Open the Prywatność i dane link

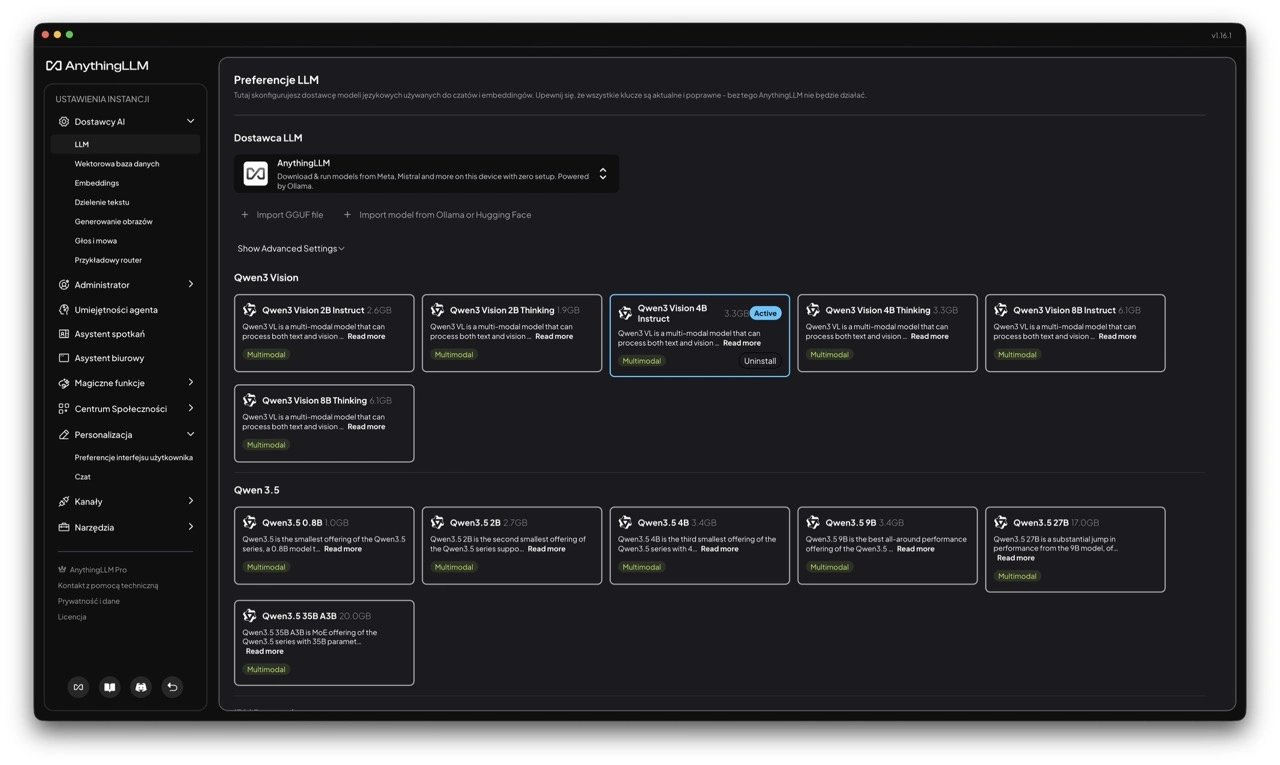click(x=89, y=601)
